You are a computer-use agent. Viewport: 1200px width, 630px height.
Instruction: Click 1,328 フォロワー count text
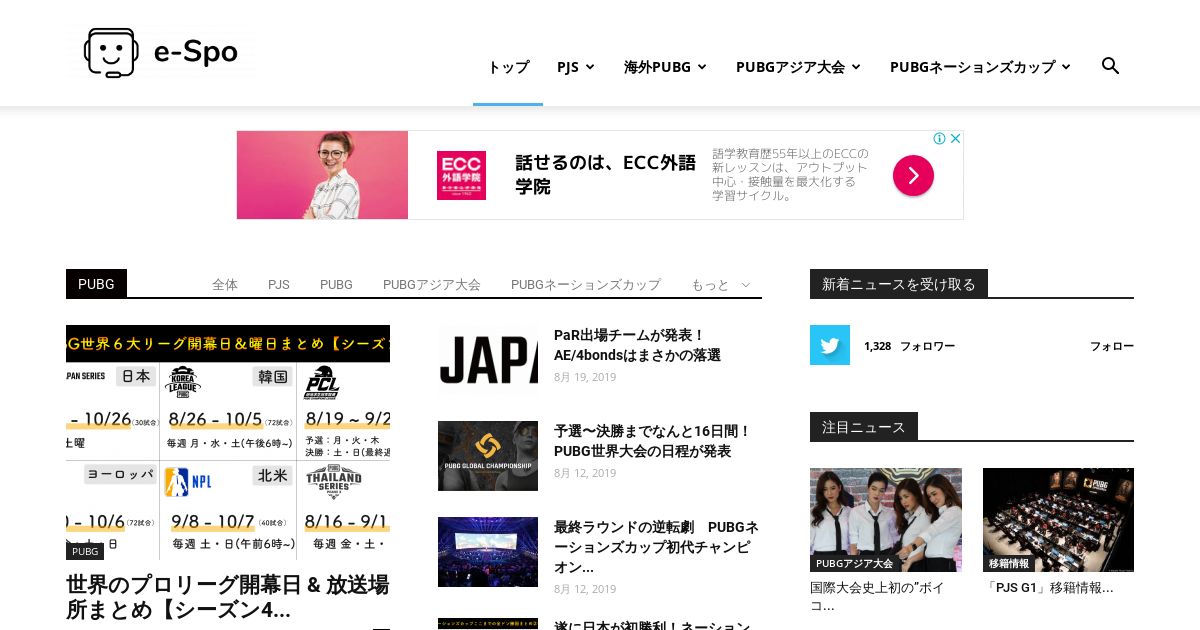click(x=909, y=346)
